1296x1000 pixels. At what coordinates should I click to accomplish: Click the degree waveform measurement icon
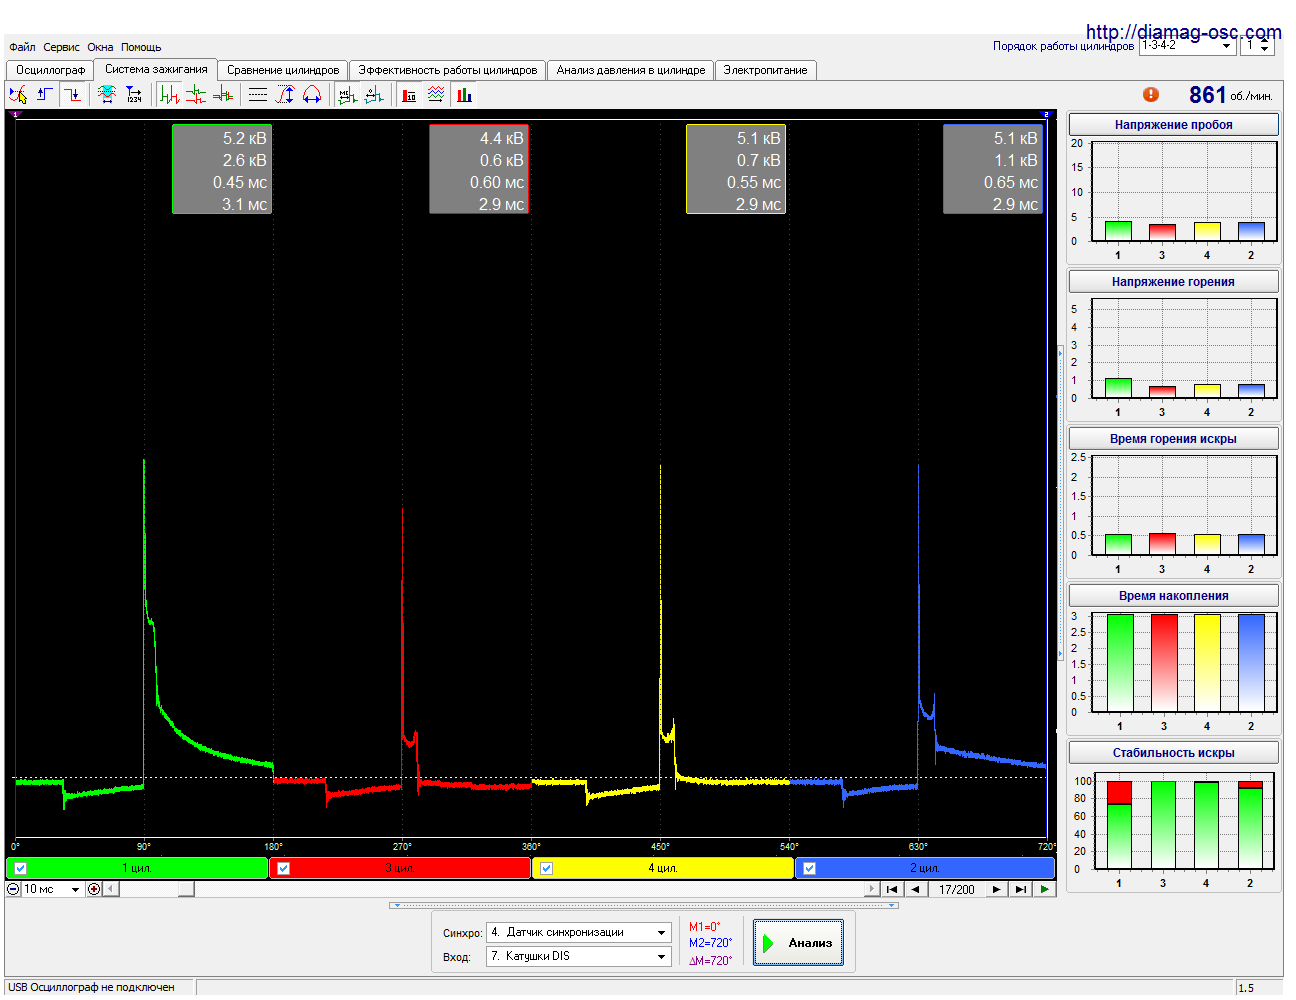[x=374, y=95]
